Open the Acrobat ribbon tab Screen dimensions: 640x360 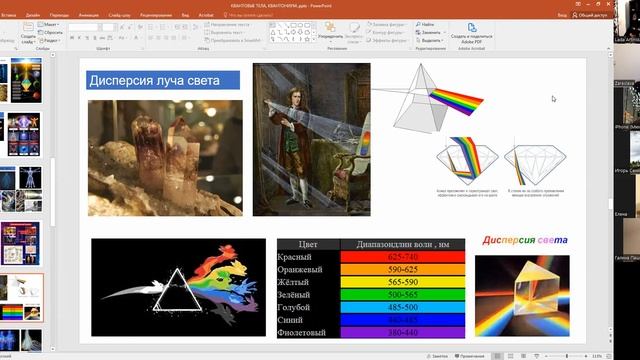[x=206, y=15]
